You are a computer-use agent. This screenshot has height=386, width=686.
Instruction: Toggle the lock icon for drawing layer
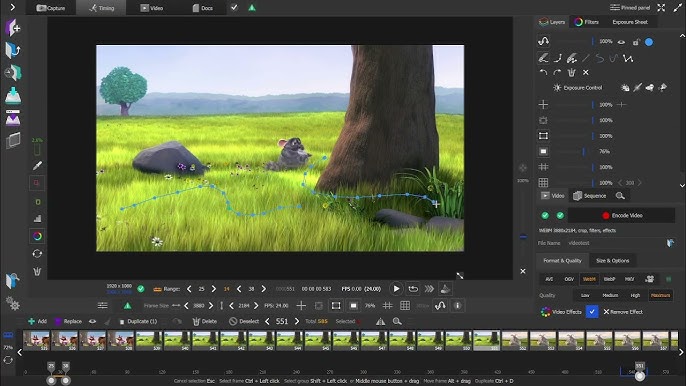(x=636, y=42)
